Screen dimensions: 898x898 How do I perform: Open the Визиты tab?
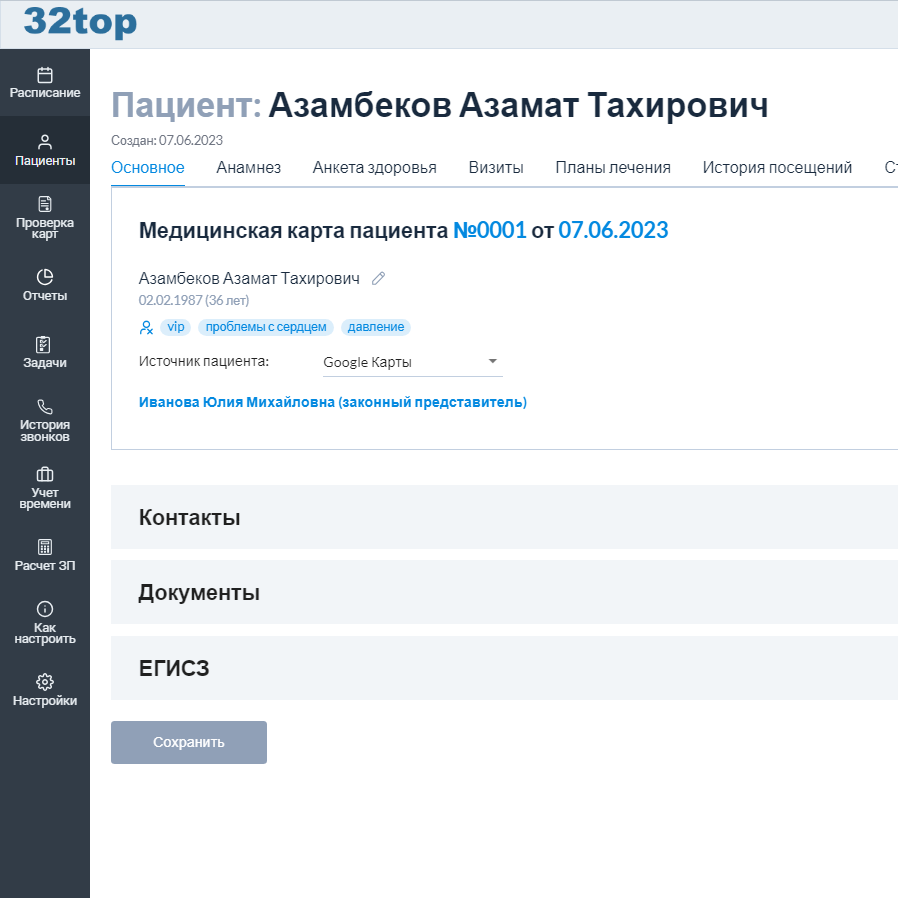(x=496, y=168)
